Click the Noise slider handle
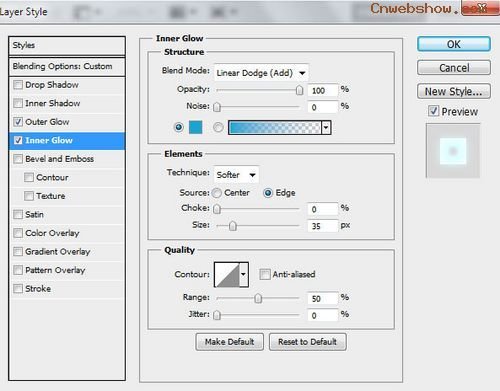The image size is (500, 391). click(217, 107)
